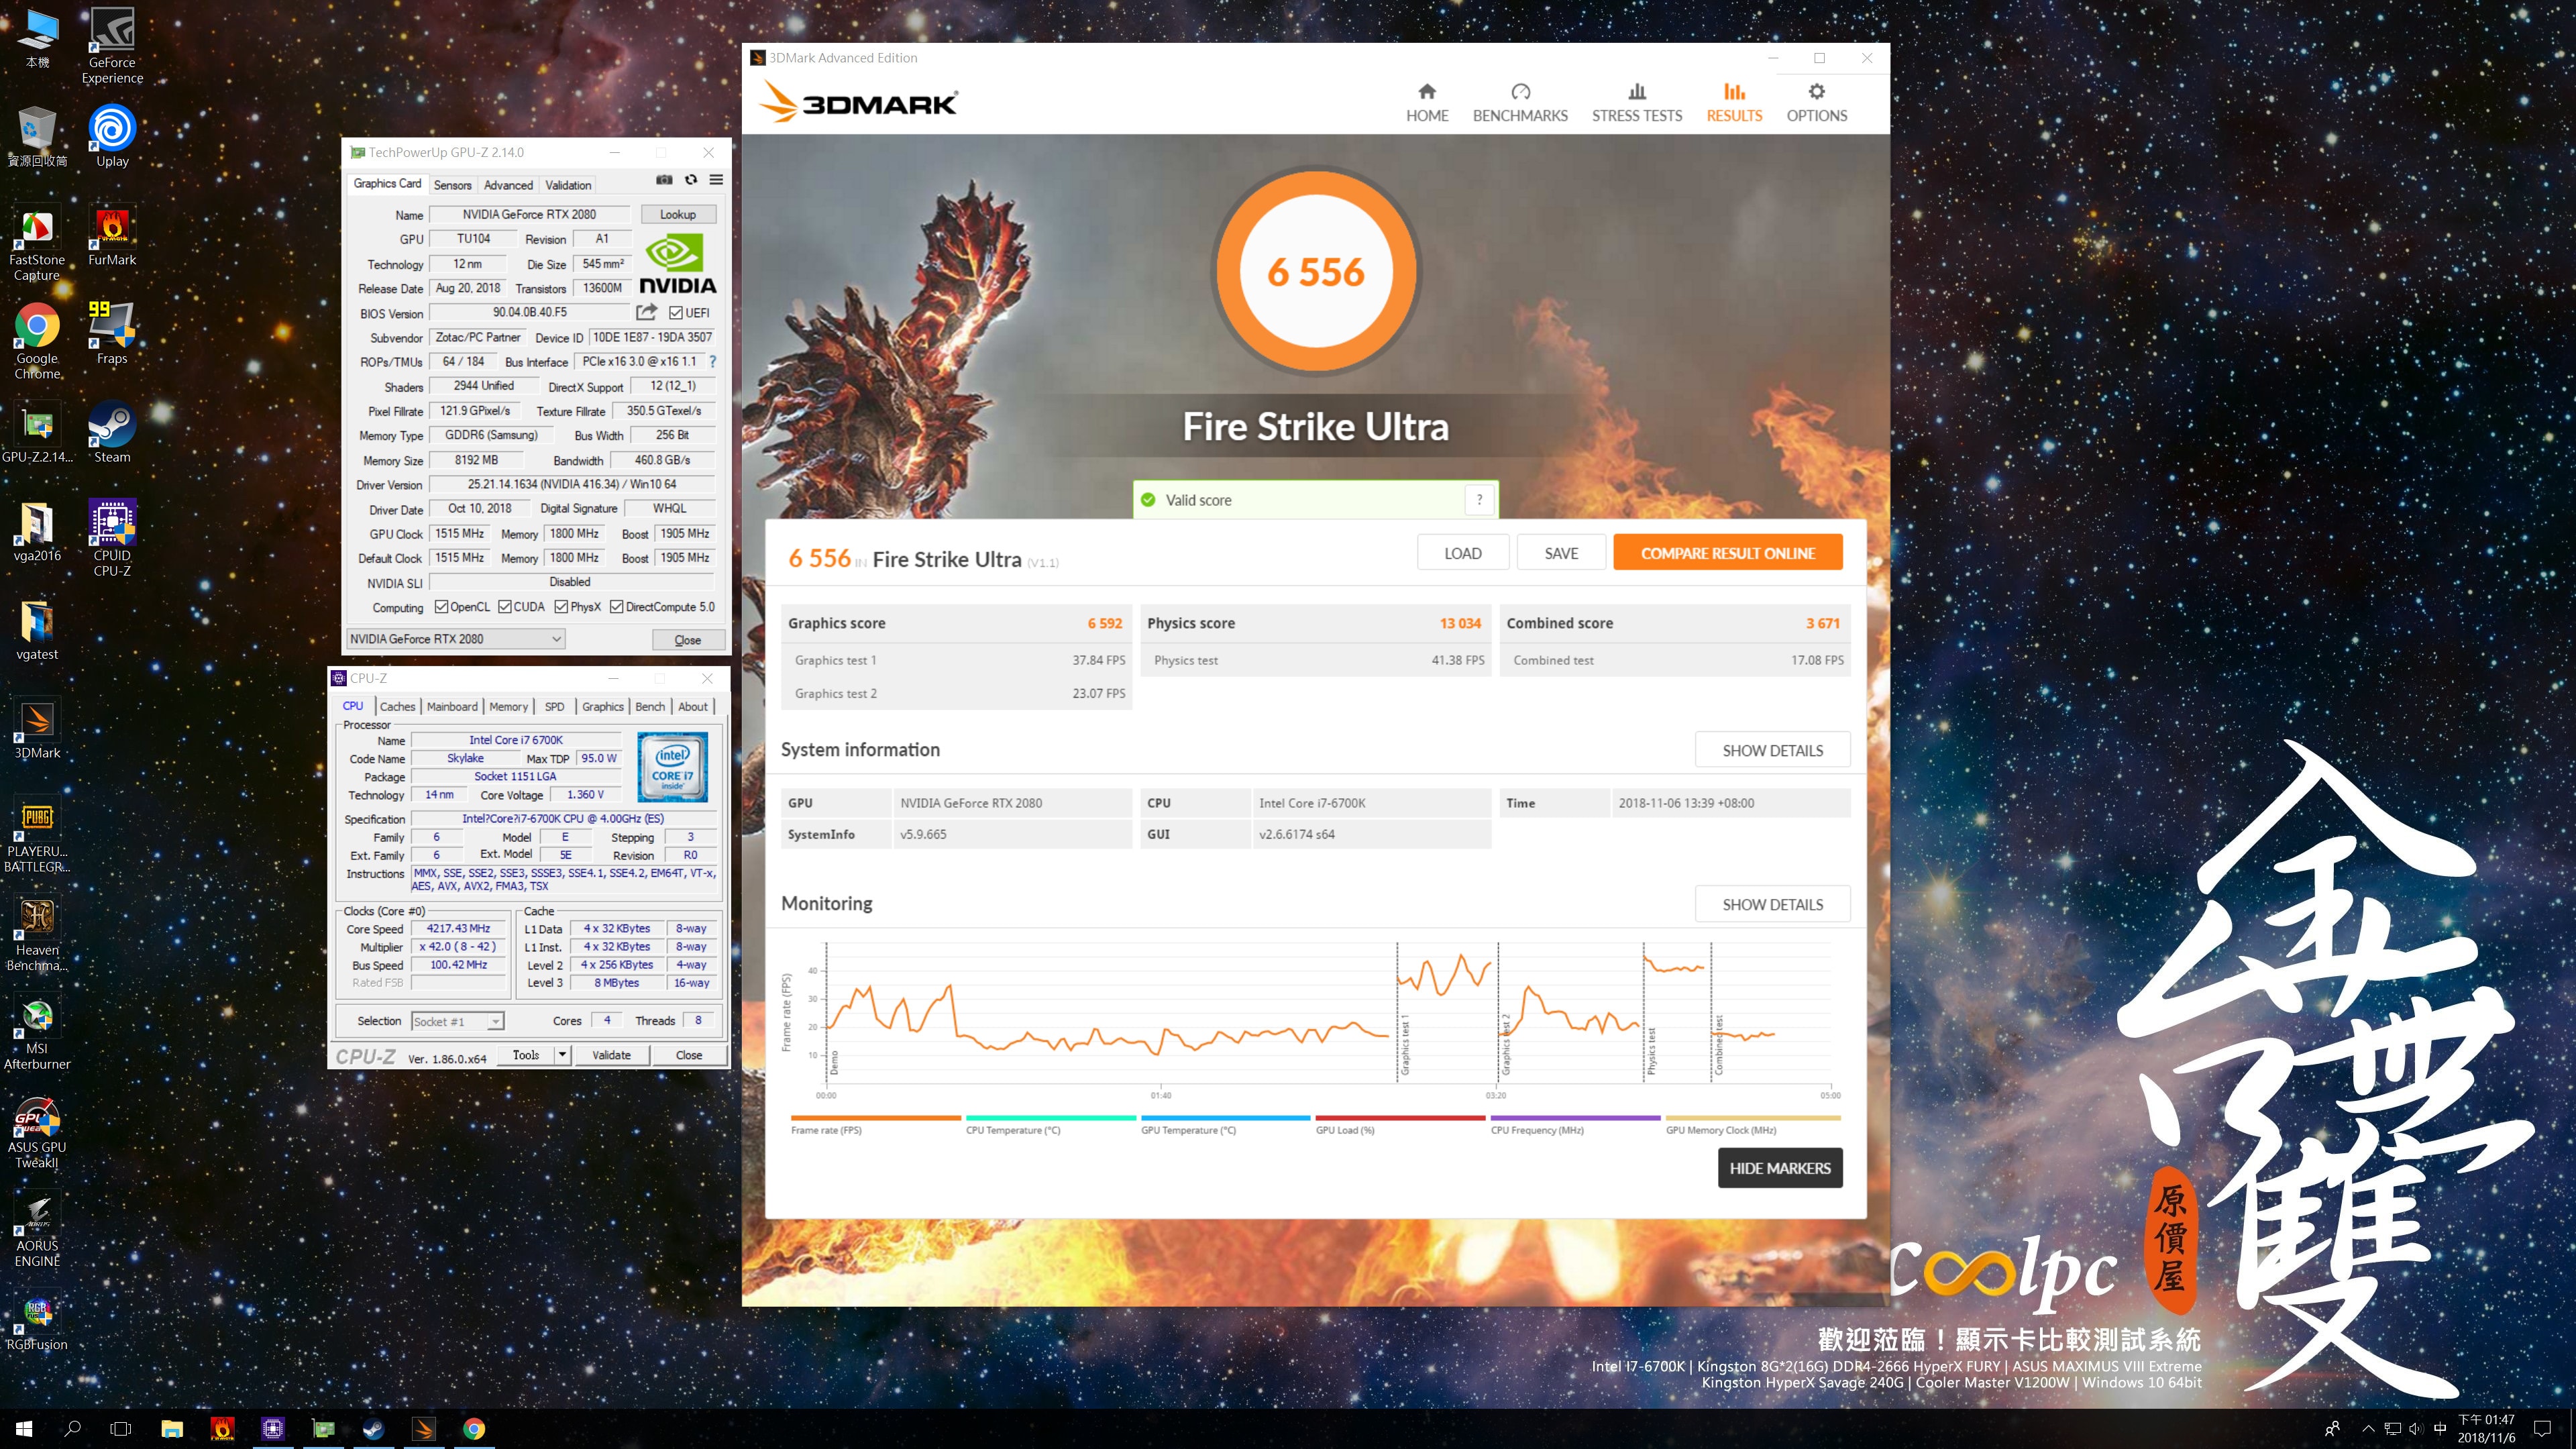This screenshot has width=2576, height=1449.
Task: Click the taskbar clock and date
Action: pyautogui.click(x=2486, y=1428)
